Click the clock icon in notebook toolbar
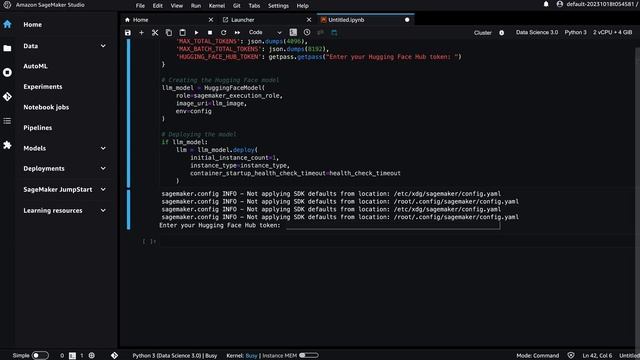 coord(307,32)
